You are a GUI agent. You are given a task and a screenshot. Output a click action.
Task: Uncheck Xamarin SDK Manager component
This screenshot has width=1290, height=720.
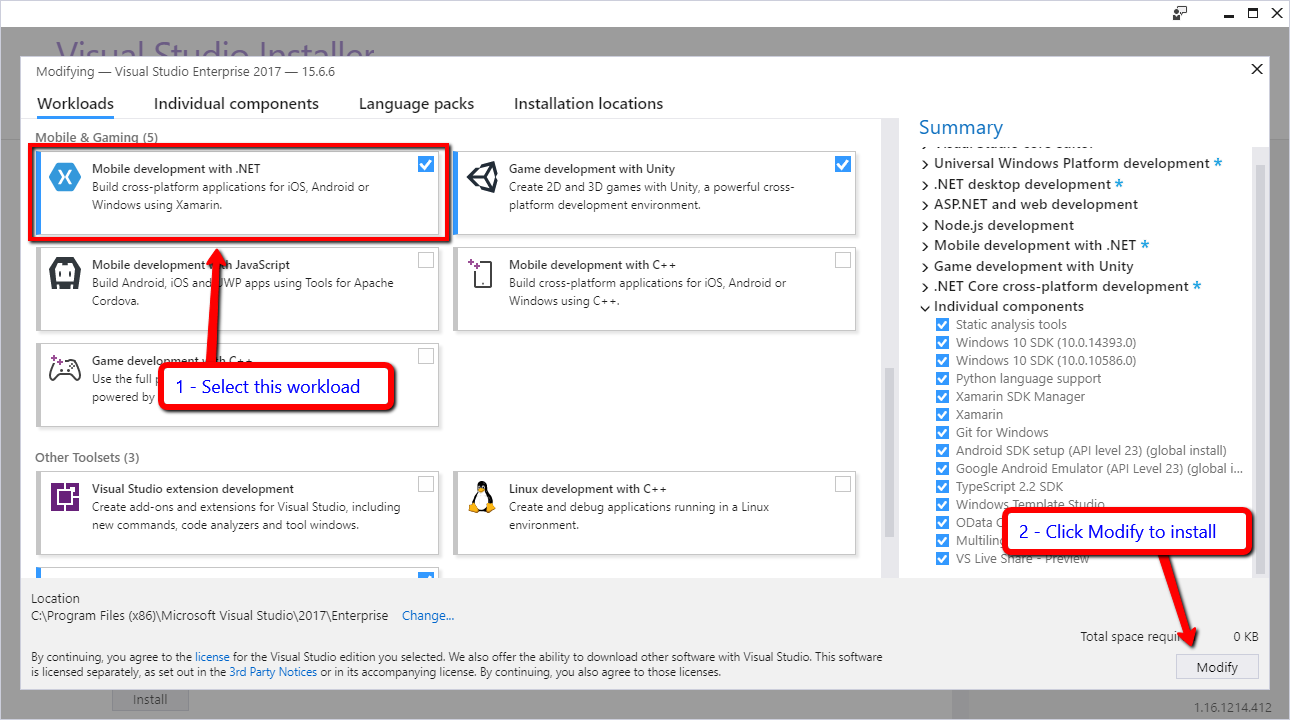[x=942, y=397]
